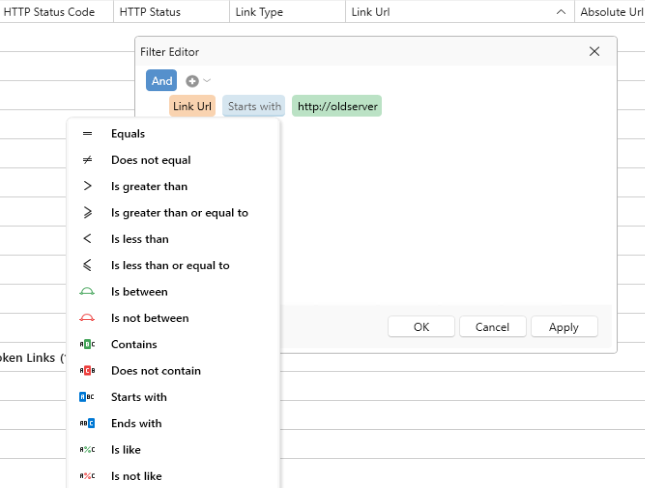Image resolution: width=645 pixels, height=488 pixels.
Task: Sort by Absolute Url column header
Action: pyautogui.click(x=610, y=12)
